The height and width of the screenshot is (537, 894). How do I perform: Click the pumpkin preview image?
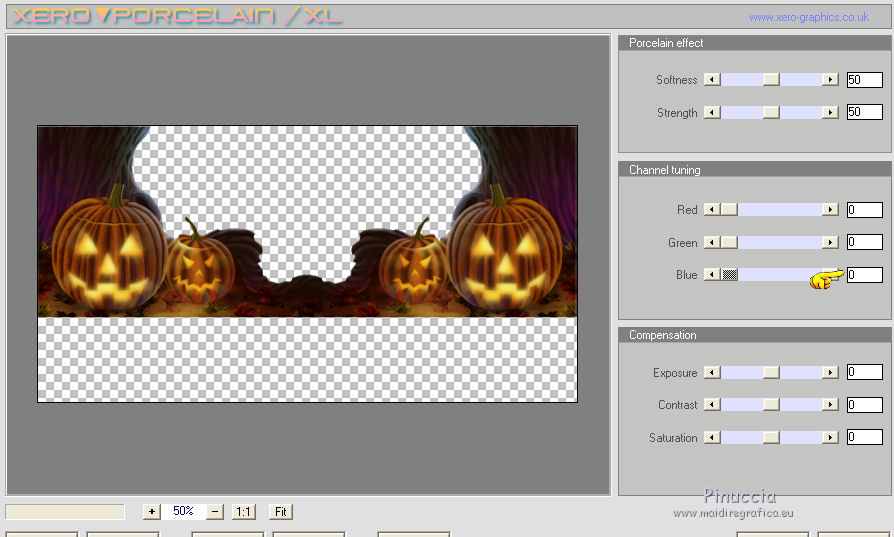307,264
